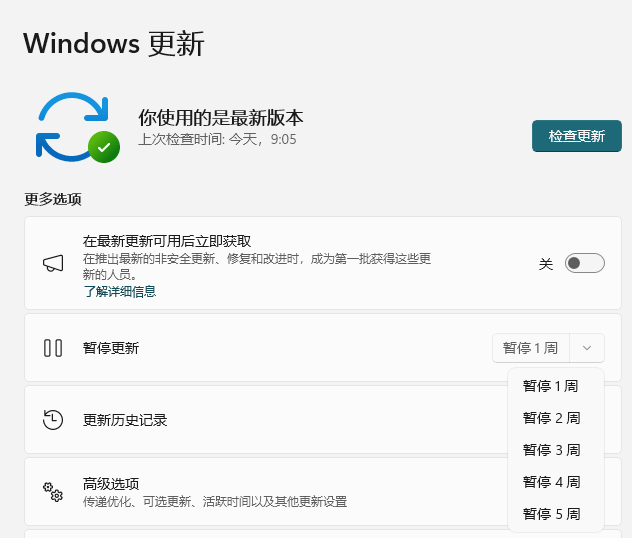Choose 暂停 3 周 in the dropdown list
The image size is (632, 538).
click(556, 450)
